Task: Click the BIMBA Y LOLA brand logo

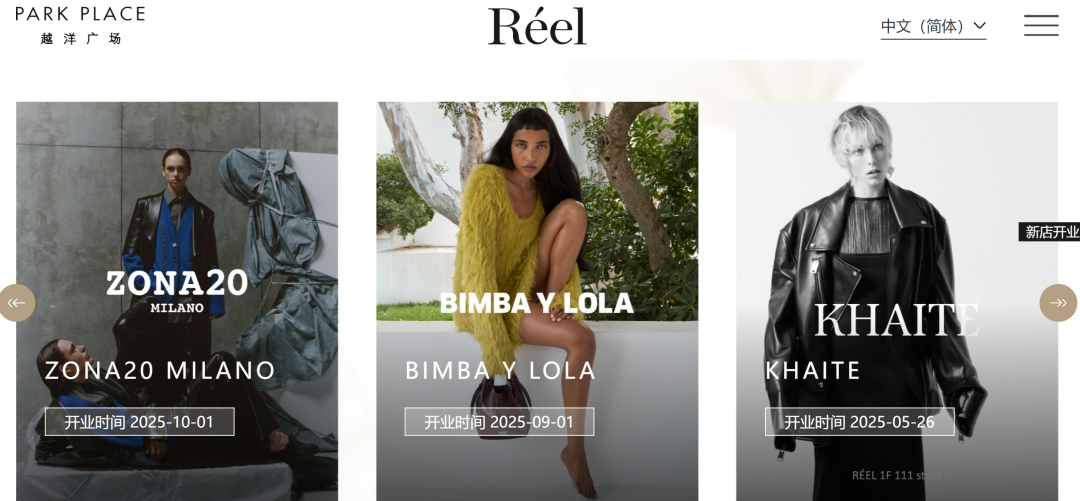Action: 537,303
